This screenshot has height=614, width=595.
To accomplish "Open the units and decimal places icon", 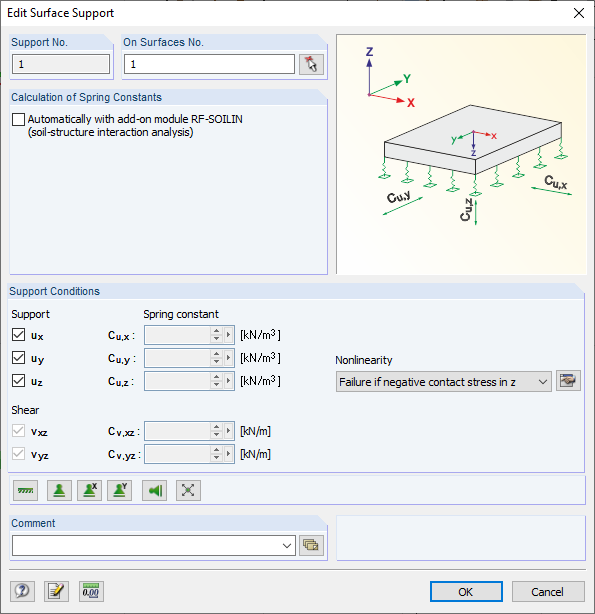I will coord(91,591).
